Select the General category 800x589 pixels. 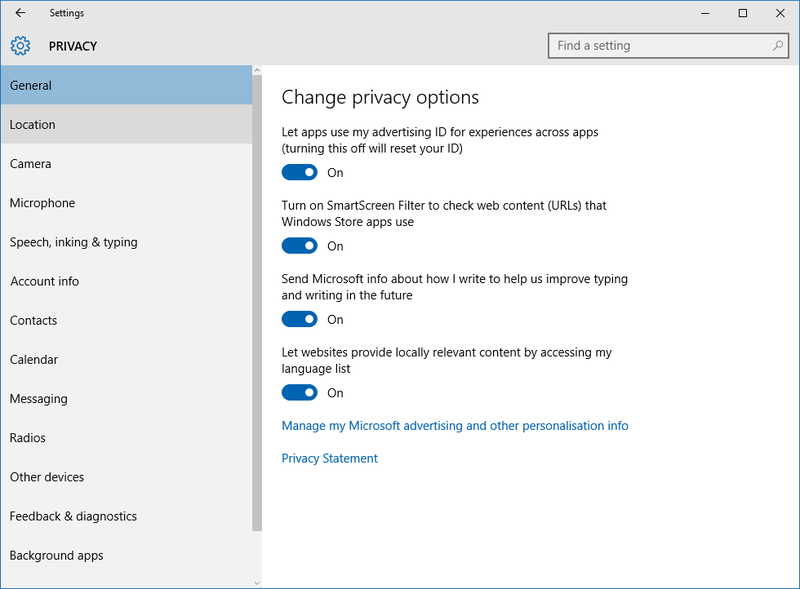127,85
